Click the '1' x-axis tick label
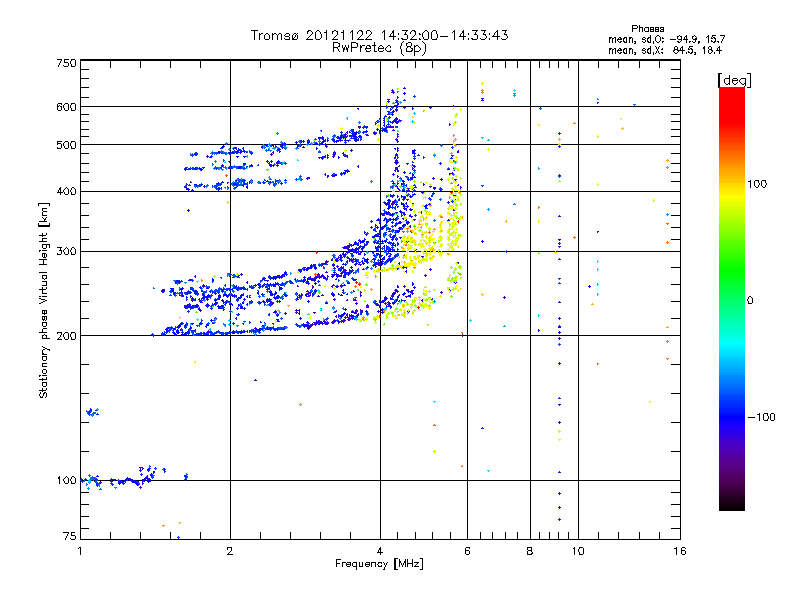800x600 pixels. 80,551
